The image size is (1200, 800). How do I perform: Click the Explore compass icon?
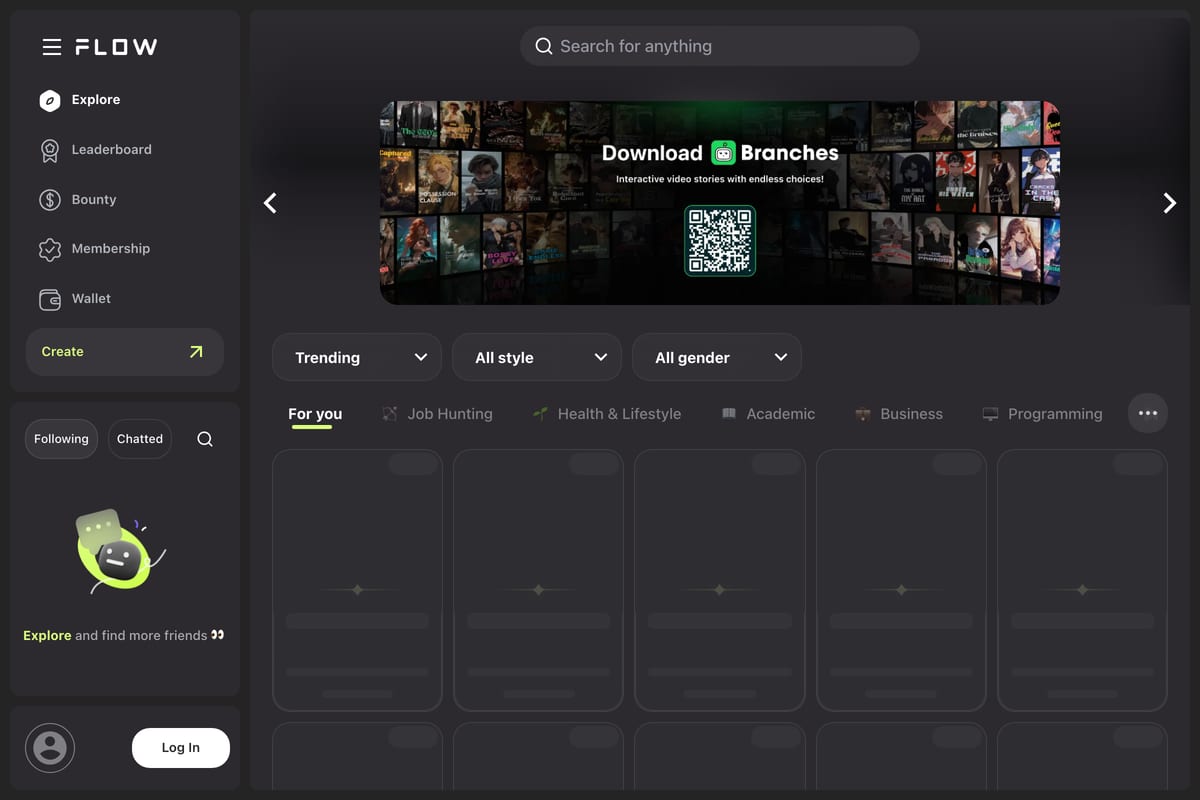pos(50,100)
